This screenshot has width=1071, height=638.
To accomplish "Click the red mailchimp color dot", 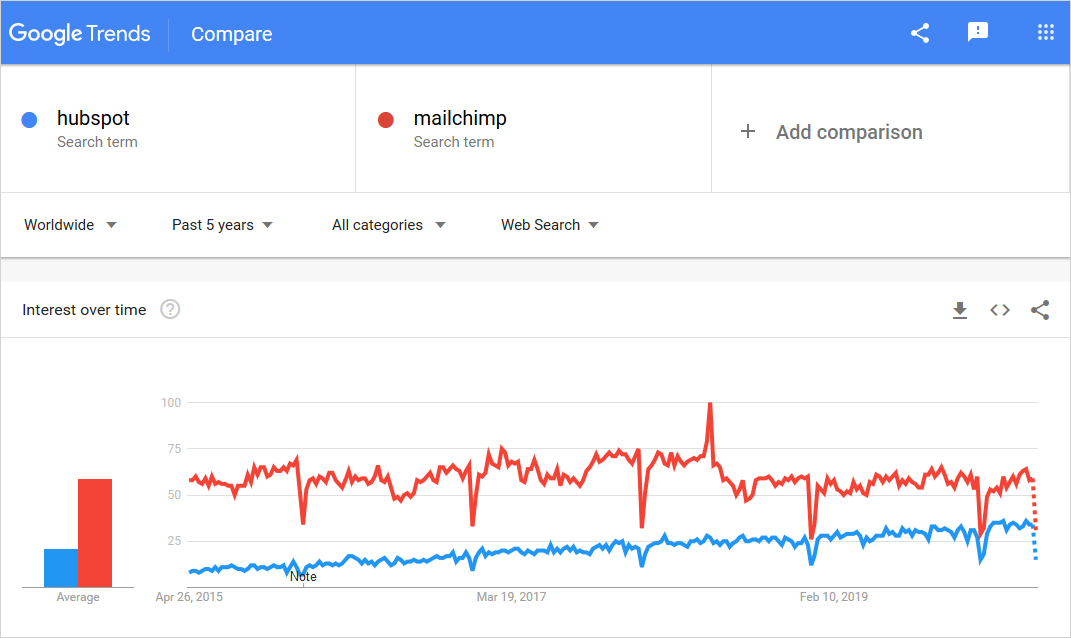I will pyautogui.click(x=386, y=120).
